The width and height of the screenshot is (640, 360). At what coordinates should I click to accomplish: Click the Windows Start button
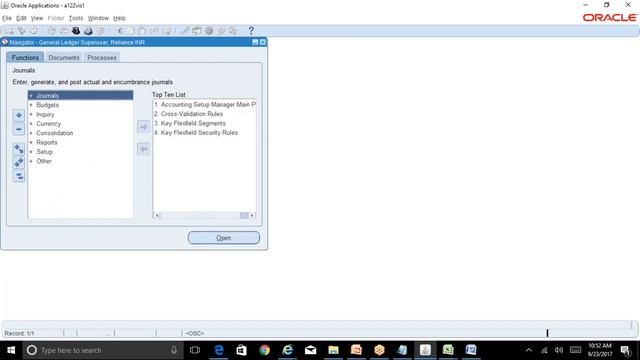click(x=11, y=350)
